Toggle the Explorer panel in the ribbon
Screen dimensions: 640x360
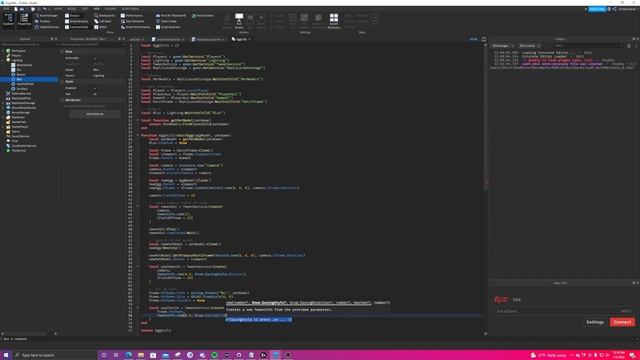[x=8, y=20]
